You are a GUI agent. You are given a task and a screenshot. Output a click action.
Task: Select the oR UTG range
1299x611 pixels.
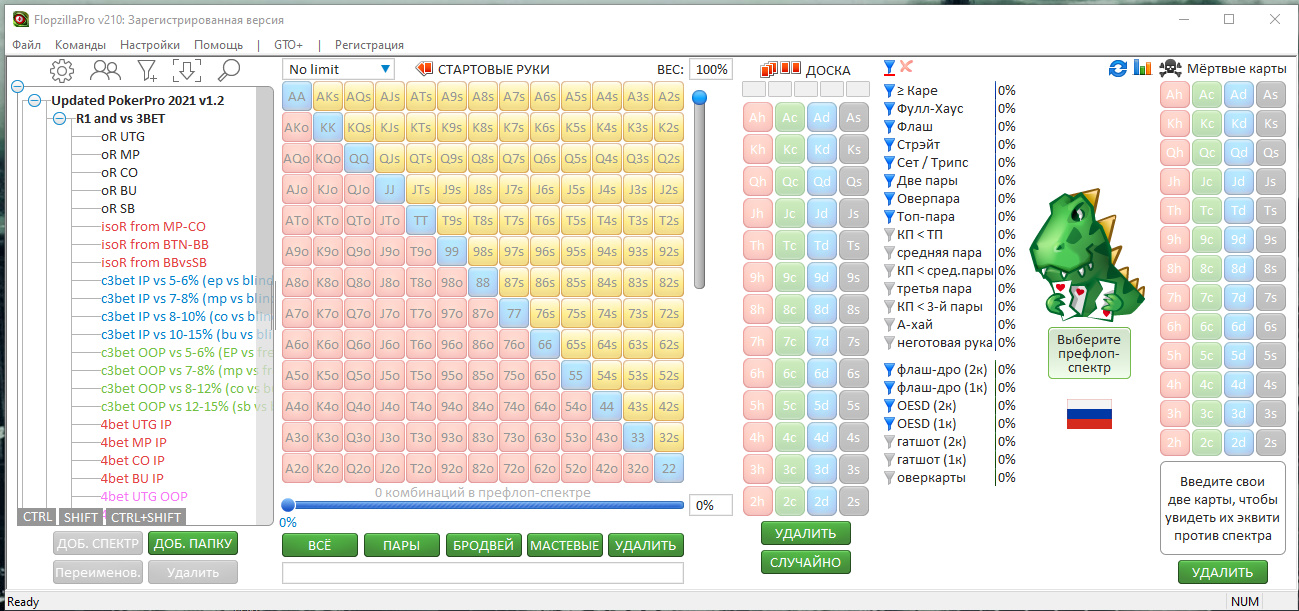coord(122,136)
